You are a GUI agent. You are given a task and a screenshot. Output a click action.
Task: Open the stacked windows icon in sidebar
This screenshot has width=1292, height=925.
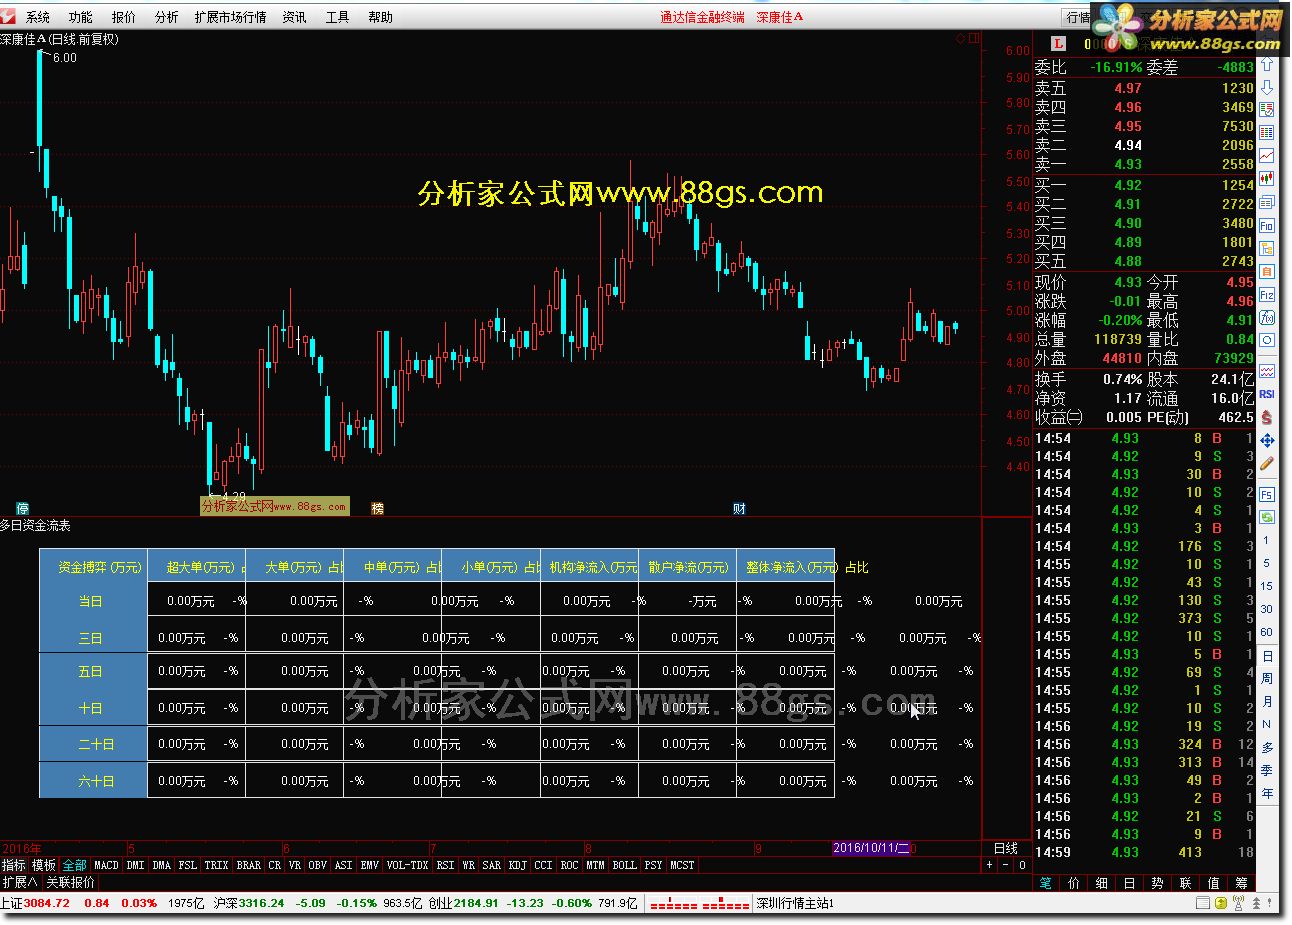(1267, 202)
